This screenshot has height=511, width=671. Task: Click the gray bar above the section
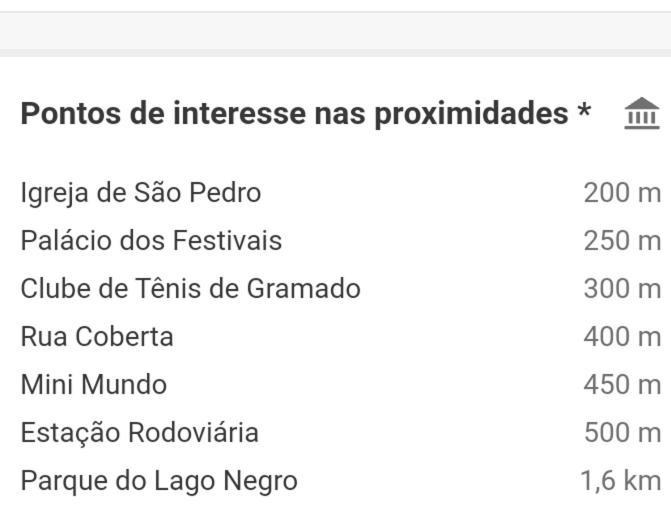(x=336, y=31)
